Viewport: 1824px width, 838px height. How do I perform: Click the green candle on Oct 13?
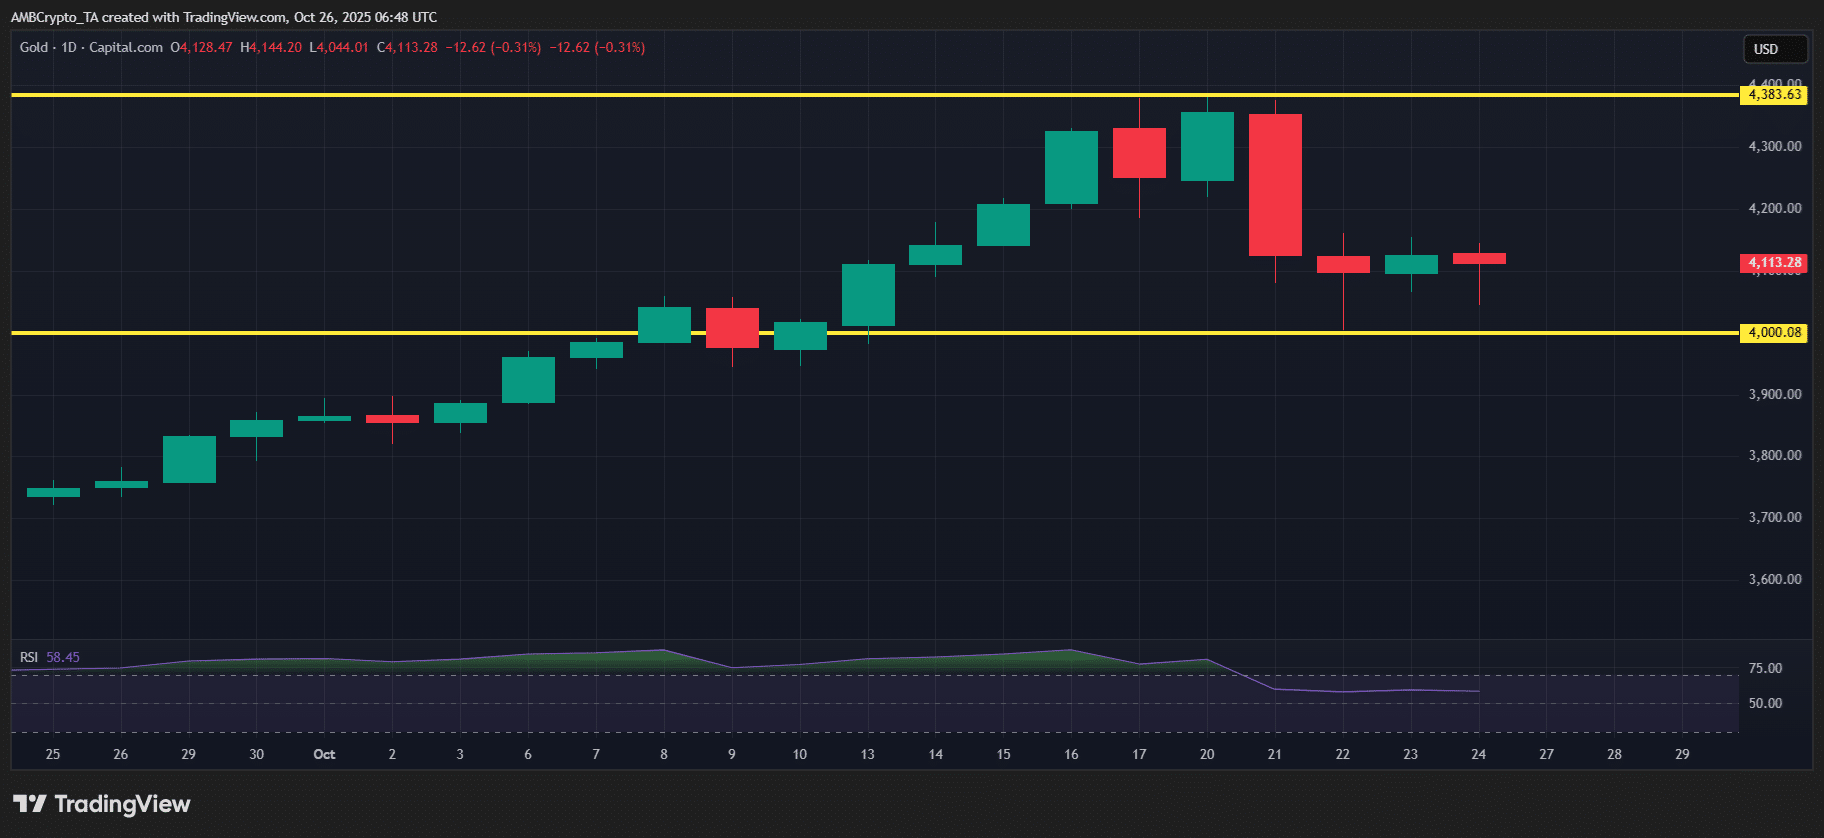[868, 295]
